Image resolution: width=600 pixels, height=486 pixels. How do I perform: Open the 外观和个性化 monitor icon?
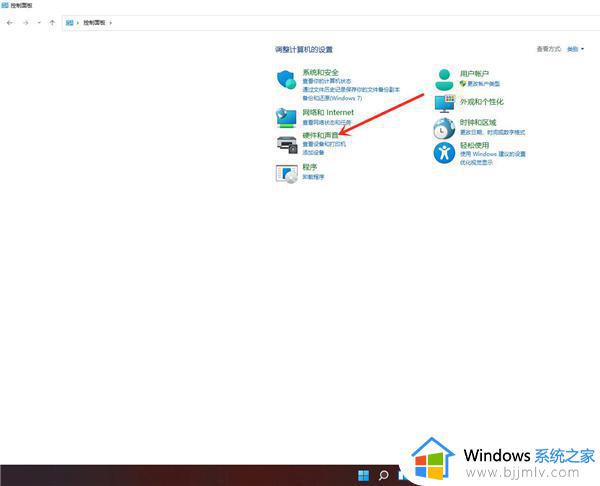(x=445, y=104)
